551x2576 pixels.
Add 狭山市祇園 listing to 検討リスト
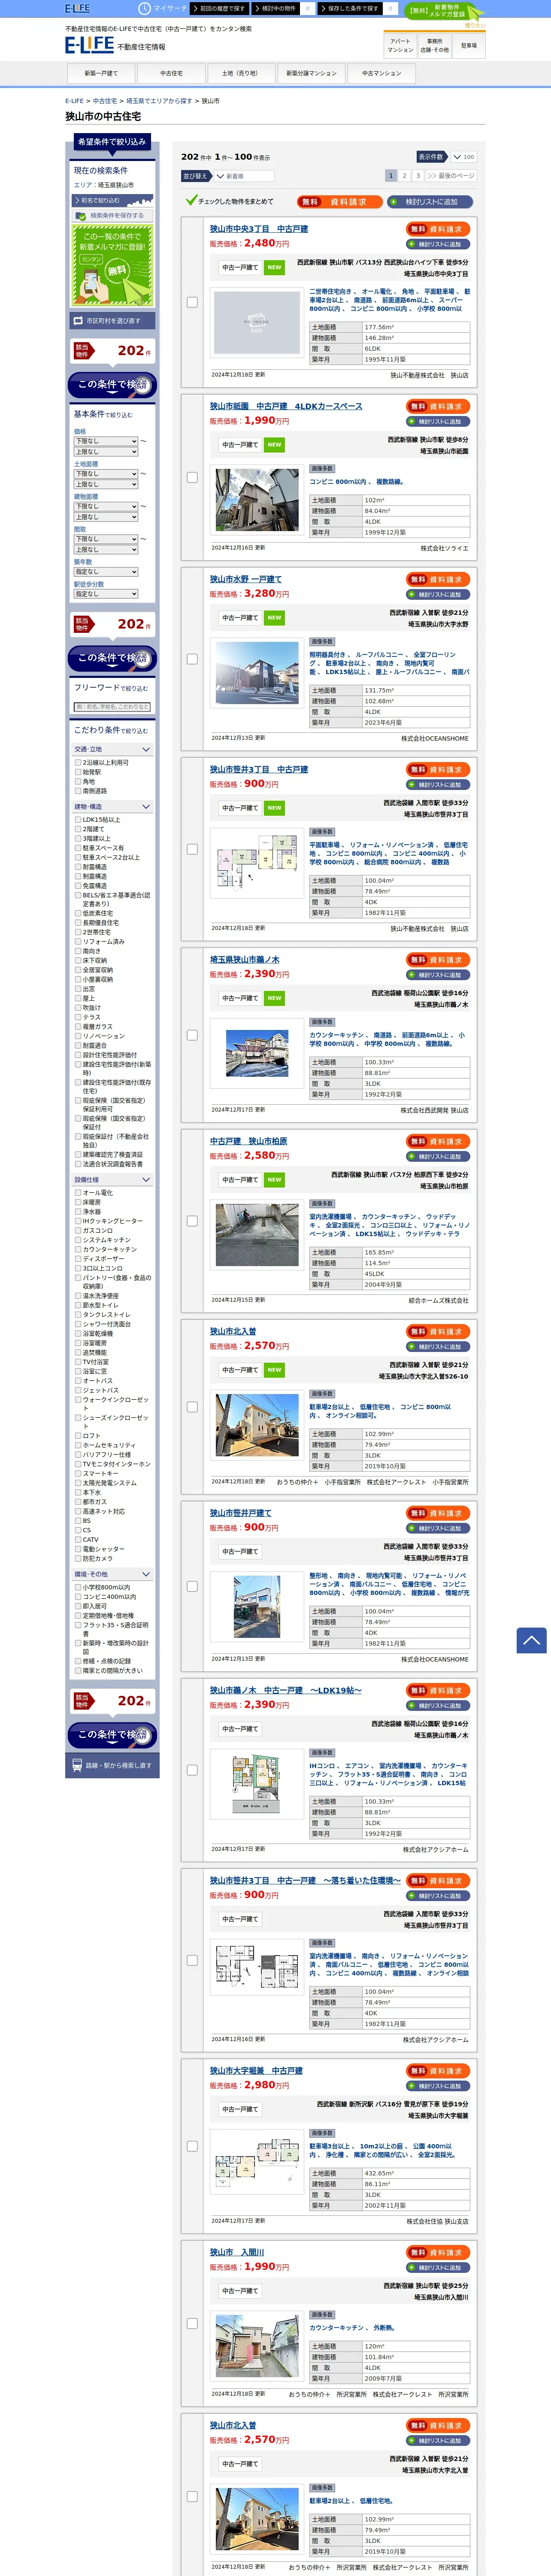[438, 421]
